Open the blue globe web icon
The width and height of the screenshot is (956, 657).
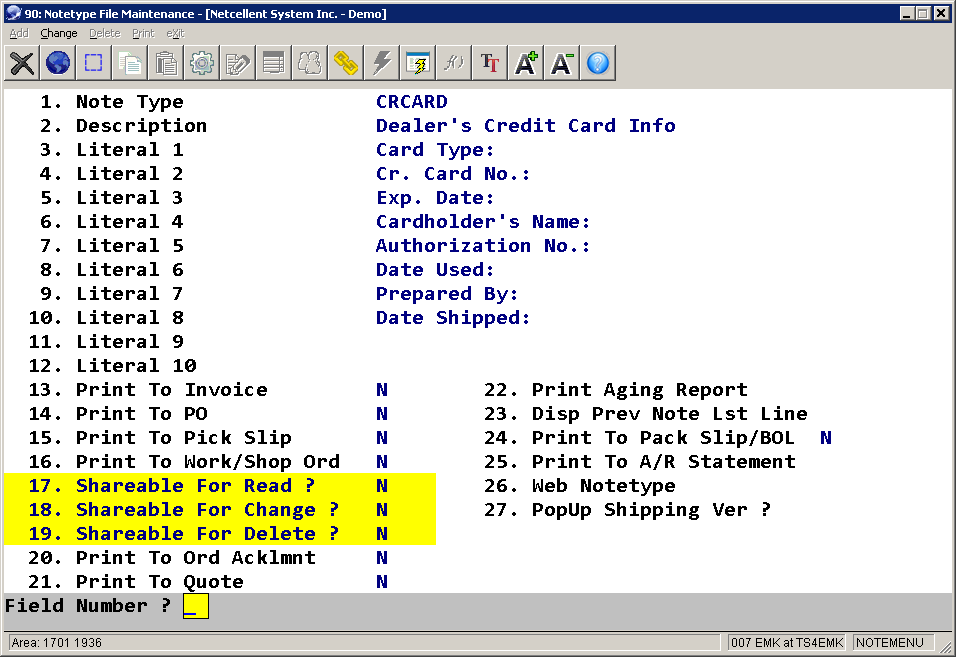tap(58, 64)
